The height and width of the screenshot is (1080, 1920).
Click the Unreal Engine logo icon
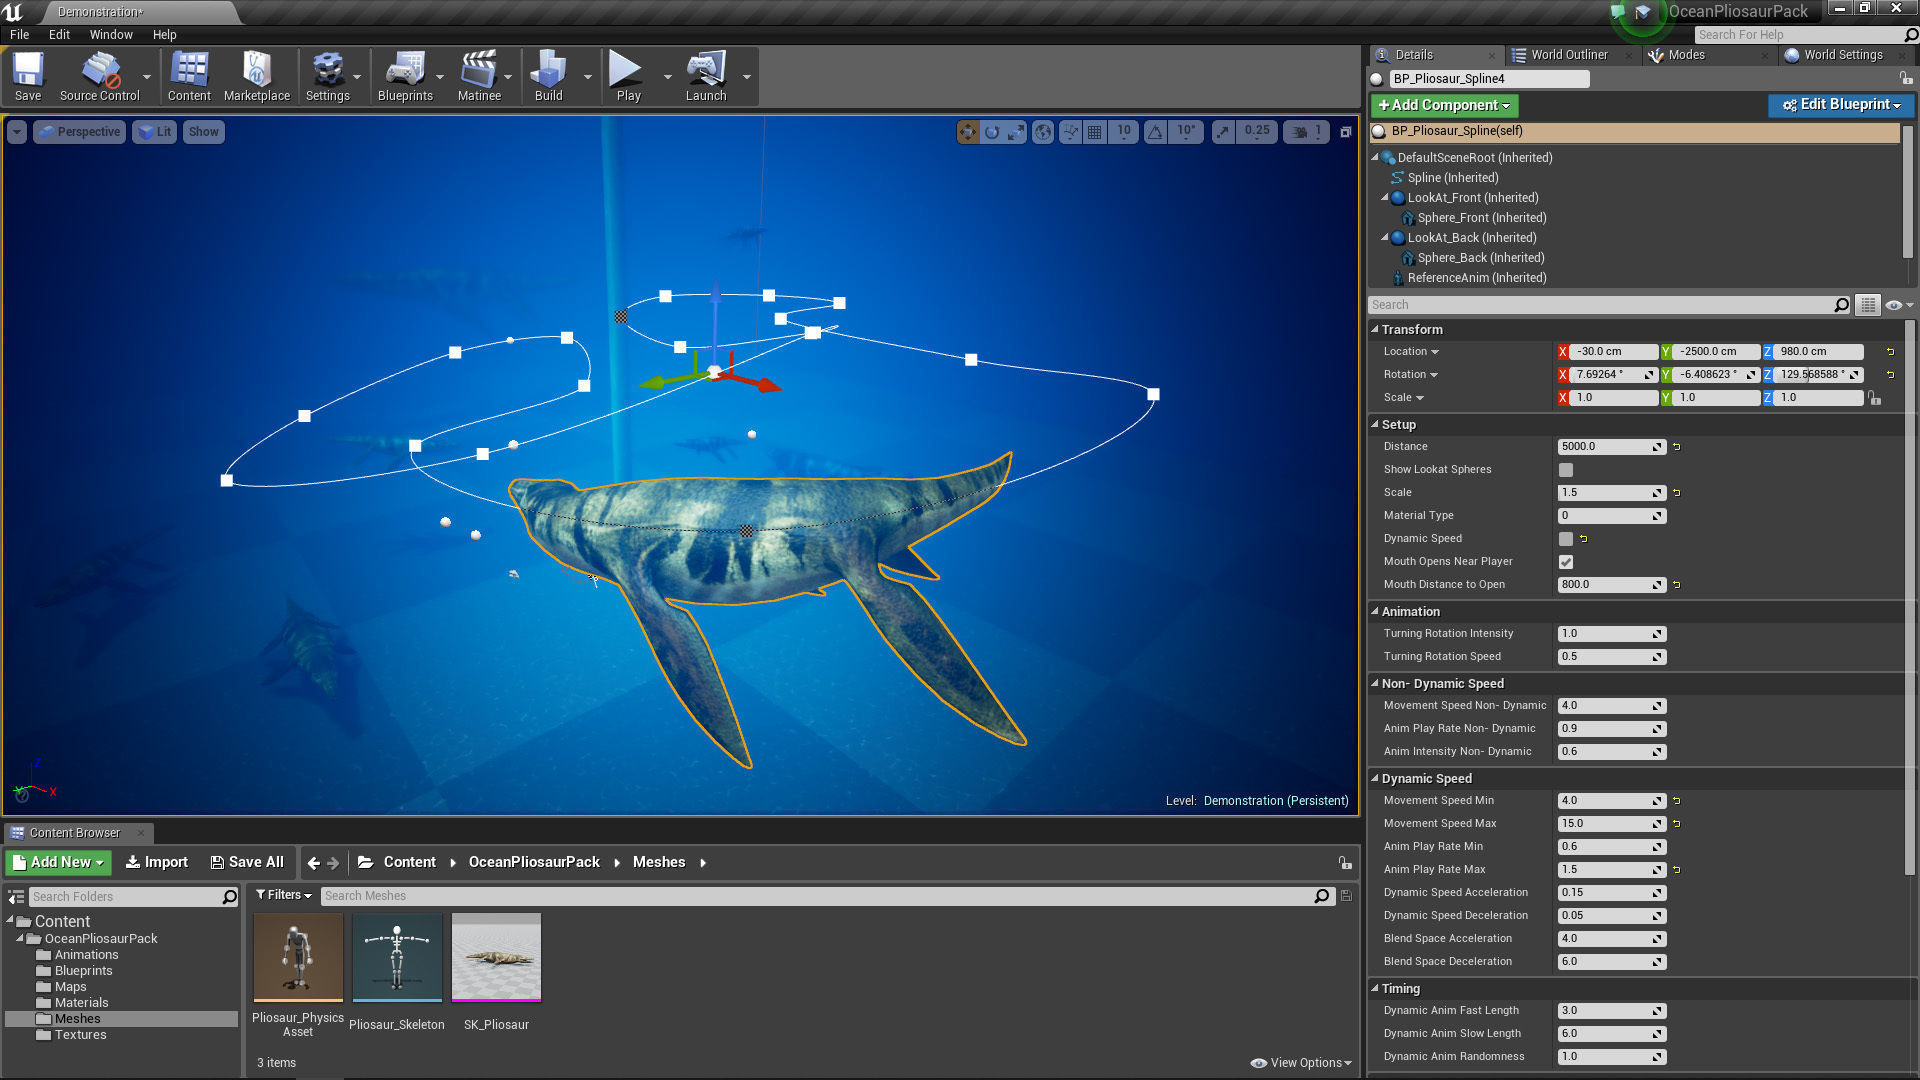pyautogui.click(x=13, y=12)
